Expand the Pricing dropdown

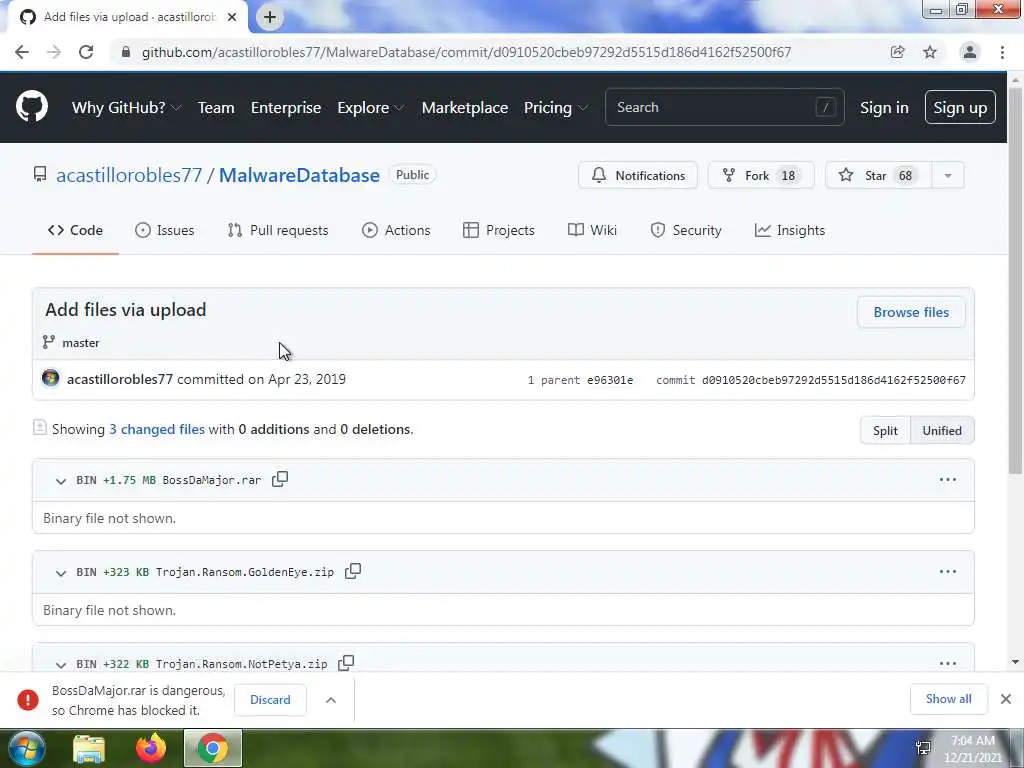click(x=556, y=107)
